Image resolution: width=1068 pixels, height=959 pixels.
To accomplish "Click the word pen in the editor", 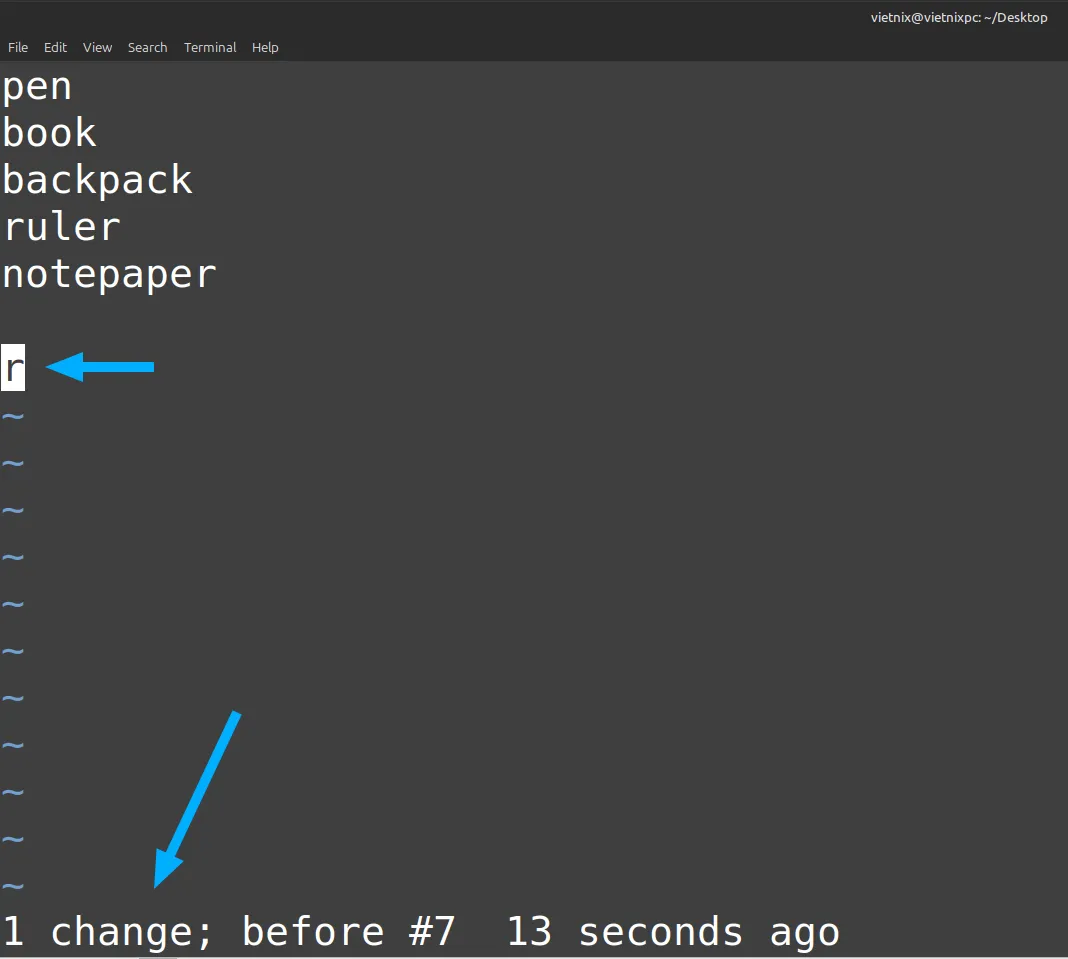I will (x=37, y=87).
